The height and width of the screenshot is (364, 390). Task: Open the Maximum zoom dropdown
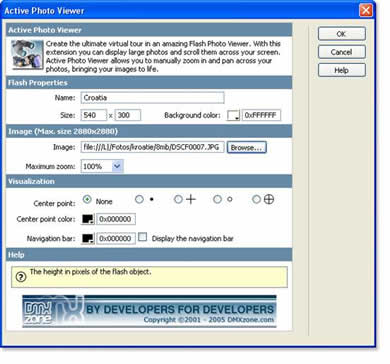(117, 166)
